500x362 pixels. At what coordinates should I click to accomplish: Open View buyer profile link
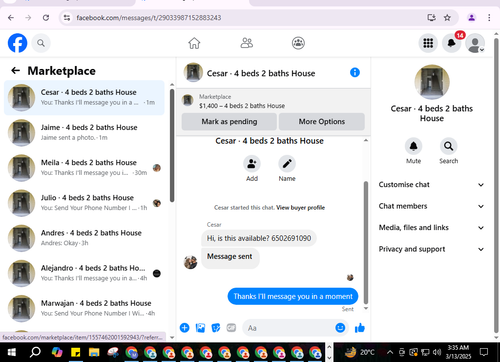tap(301, 208)
